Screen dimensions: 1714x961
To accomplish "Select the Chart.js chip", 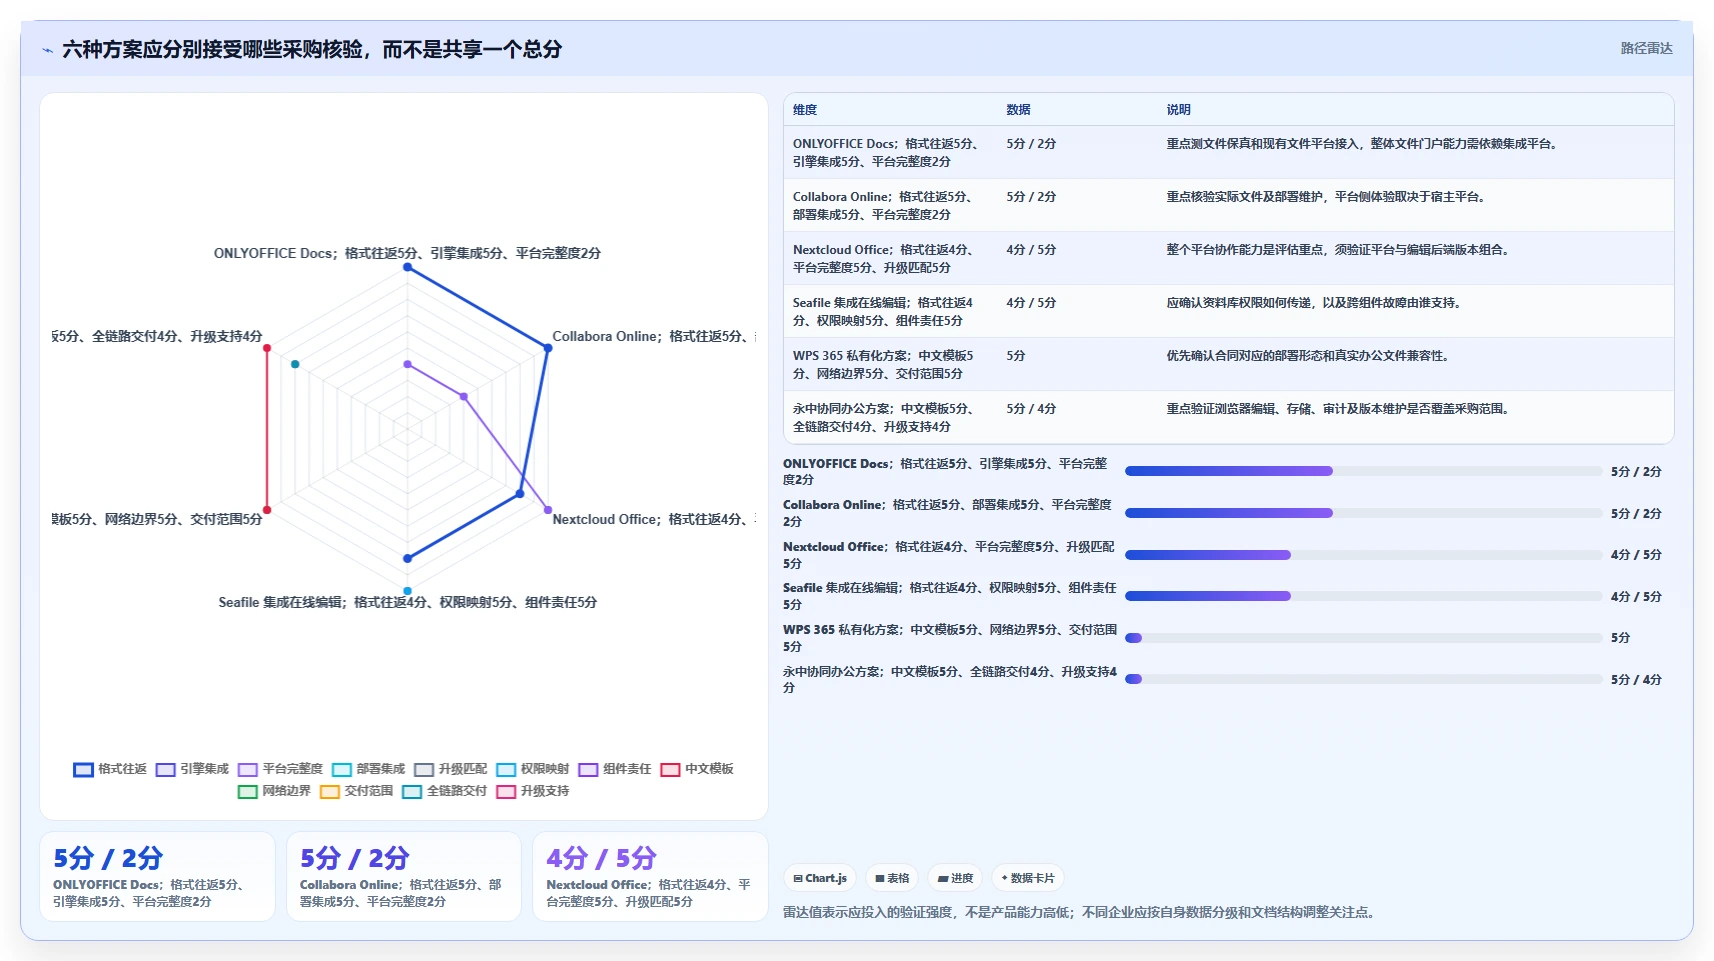I will (x=820, y=878).
